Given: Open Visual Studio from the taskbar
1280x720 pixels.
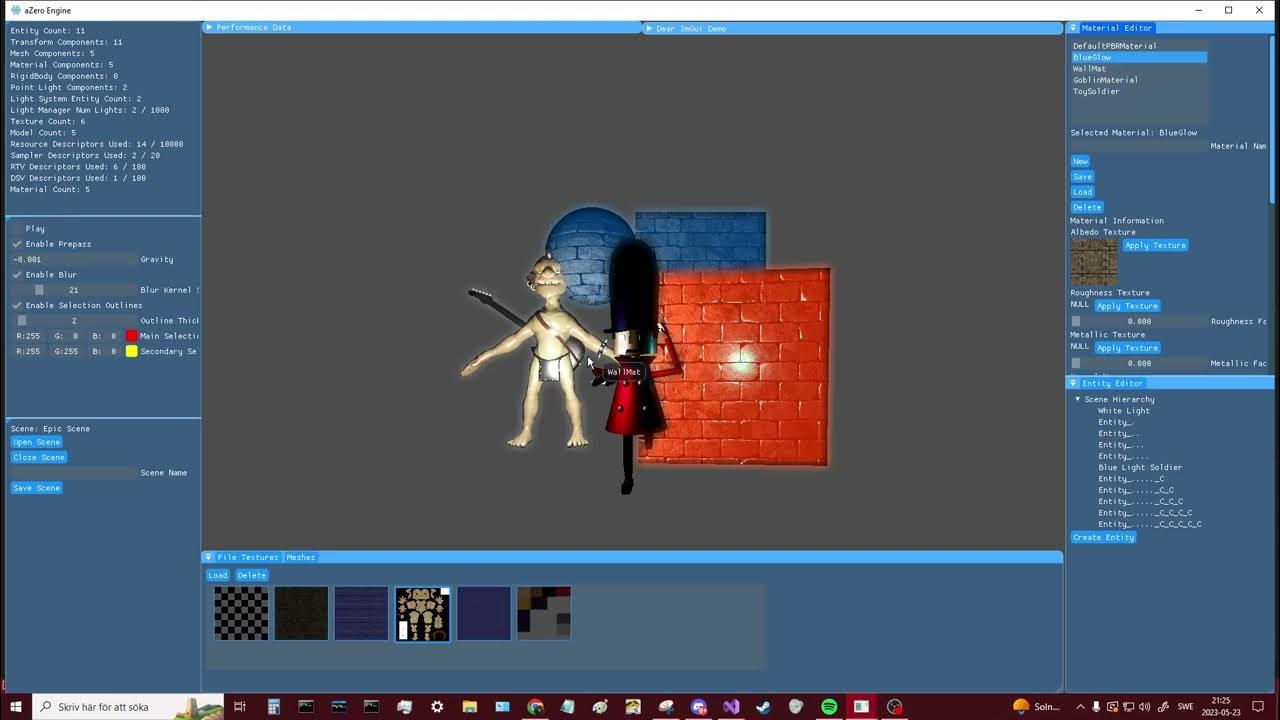Looking at the screenshot, I should (731, 706).
